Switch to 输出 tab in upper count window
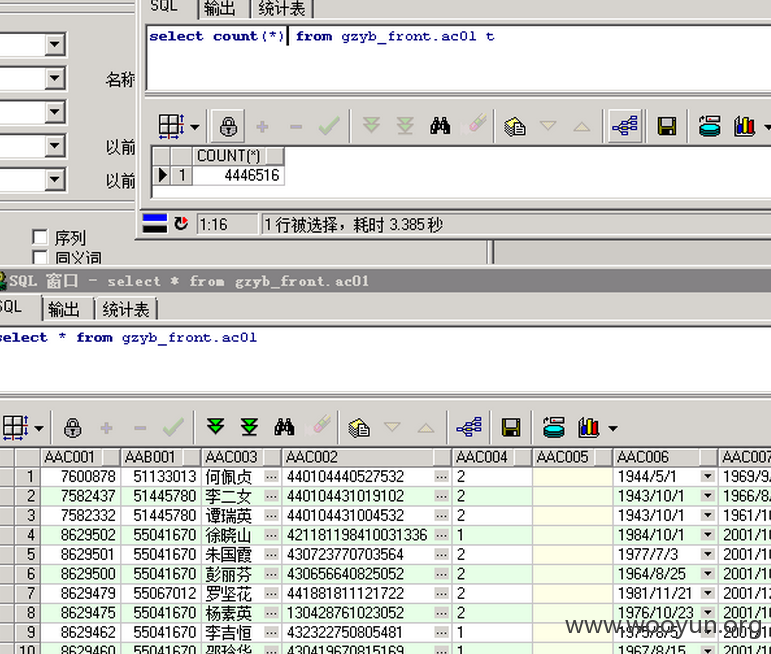The image size is (771, 654). 220,8
